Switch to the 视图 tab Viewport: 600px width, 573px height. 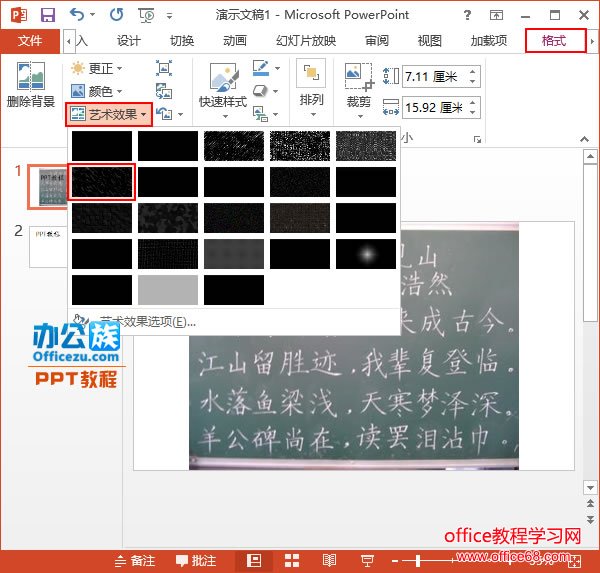[430, 41]
